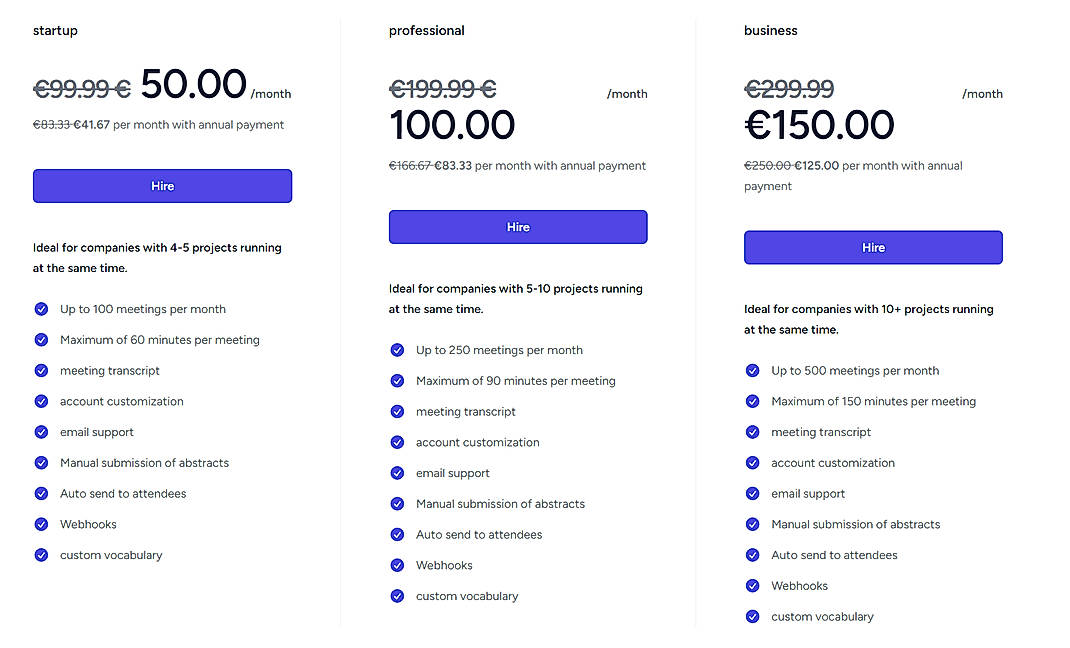Click the checkmark next to professional's "email support"
The height and width of the screenshot is (648, 1070).
pos(397,473)
